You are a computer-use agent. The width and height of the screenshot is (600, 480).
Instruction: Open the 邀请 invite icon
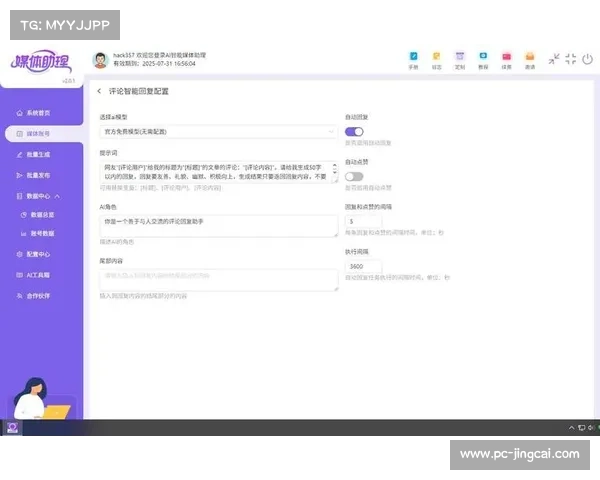click(x=530, y=60)
